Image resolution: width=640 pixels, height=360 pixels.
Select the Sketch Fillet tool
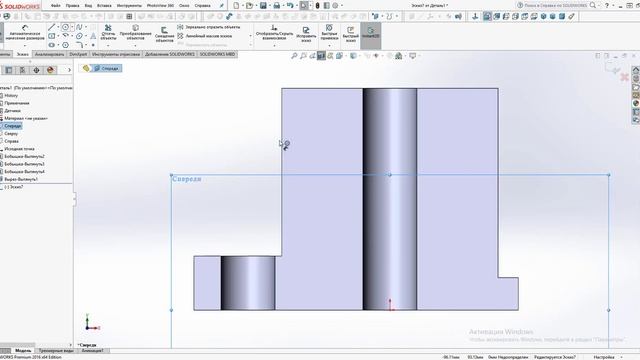point(79,45)
